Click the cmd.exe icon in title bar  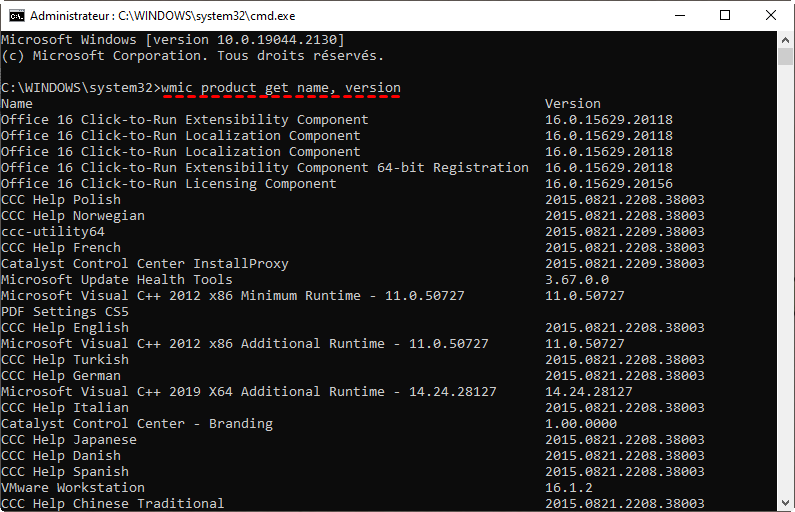pos(17,16)
